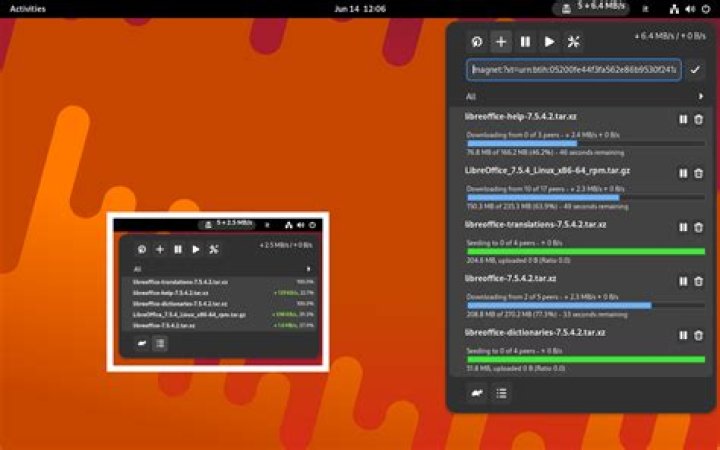This screenshot has width=720, height=450.
Task: Click the network icon in system tray
Action: point(674,9)
